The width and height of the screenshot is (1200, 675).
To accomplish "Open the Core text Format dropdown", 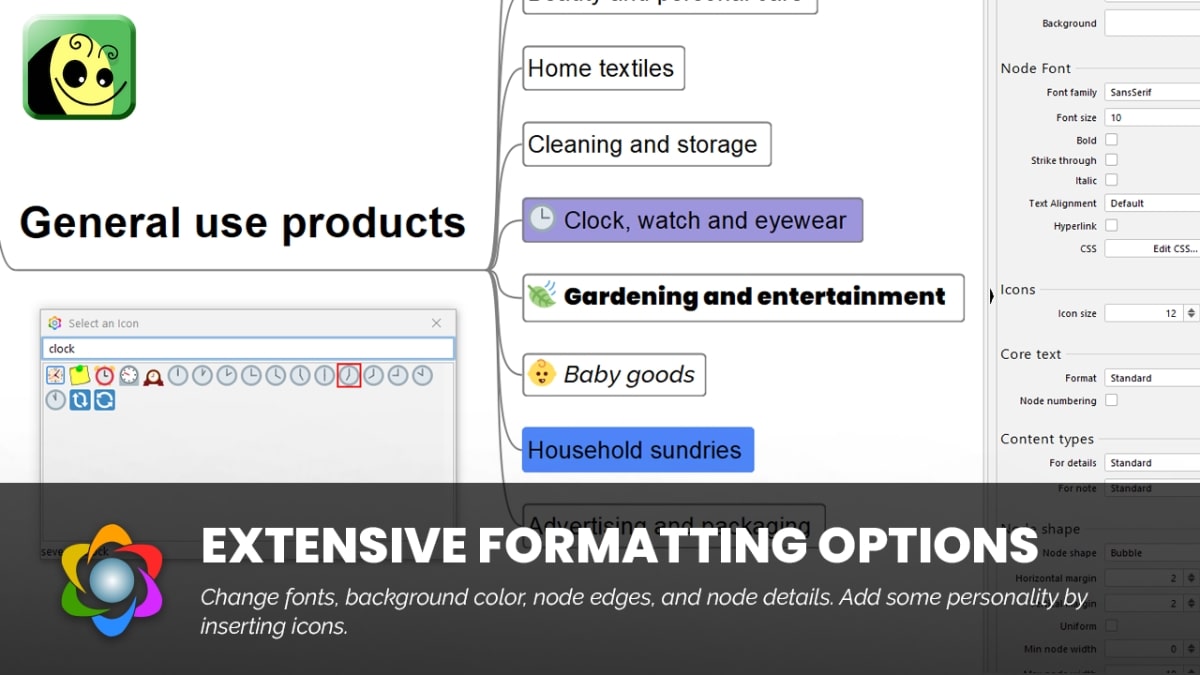I will coord(1152,378).
